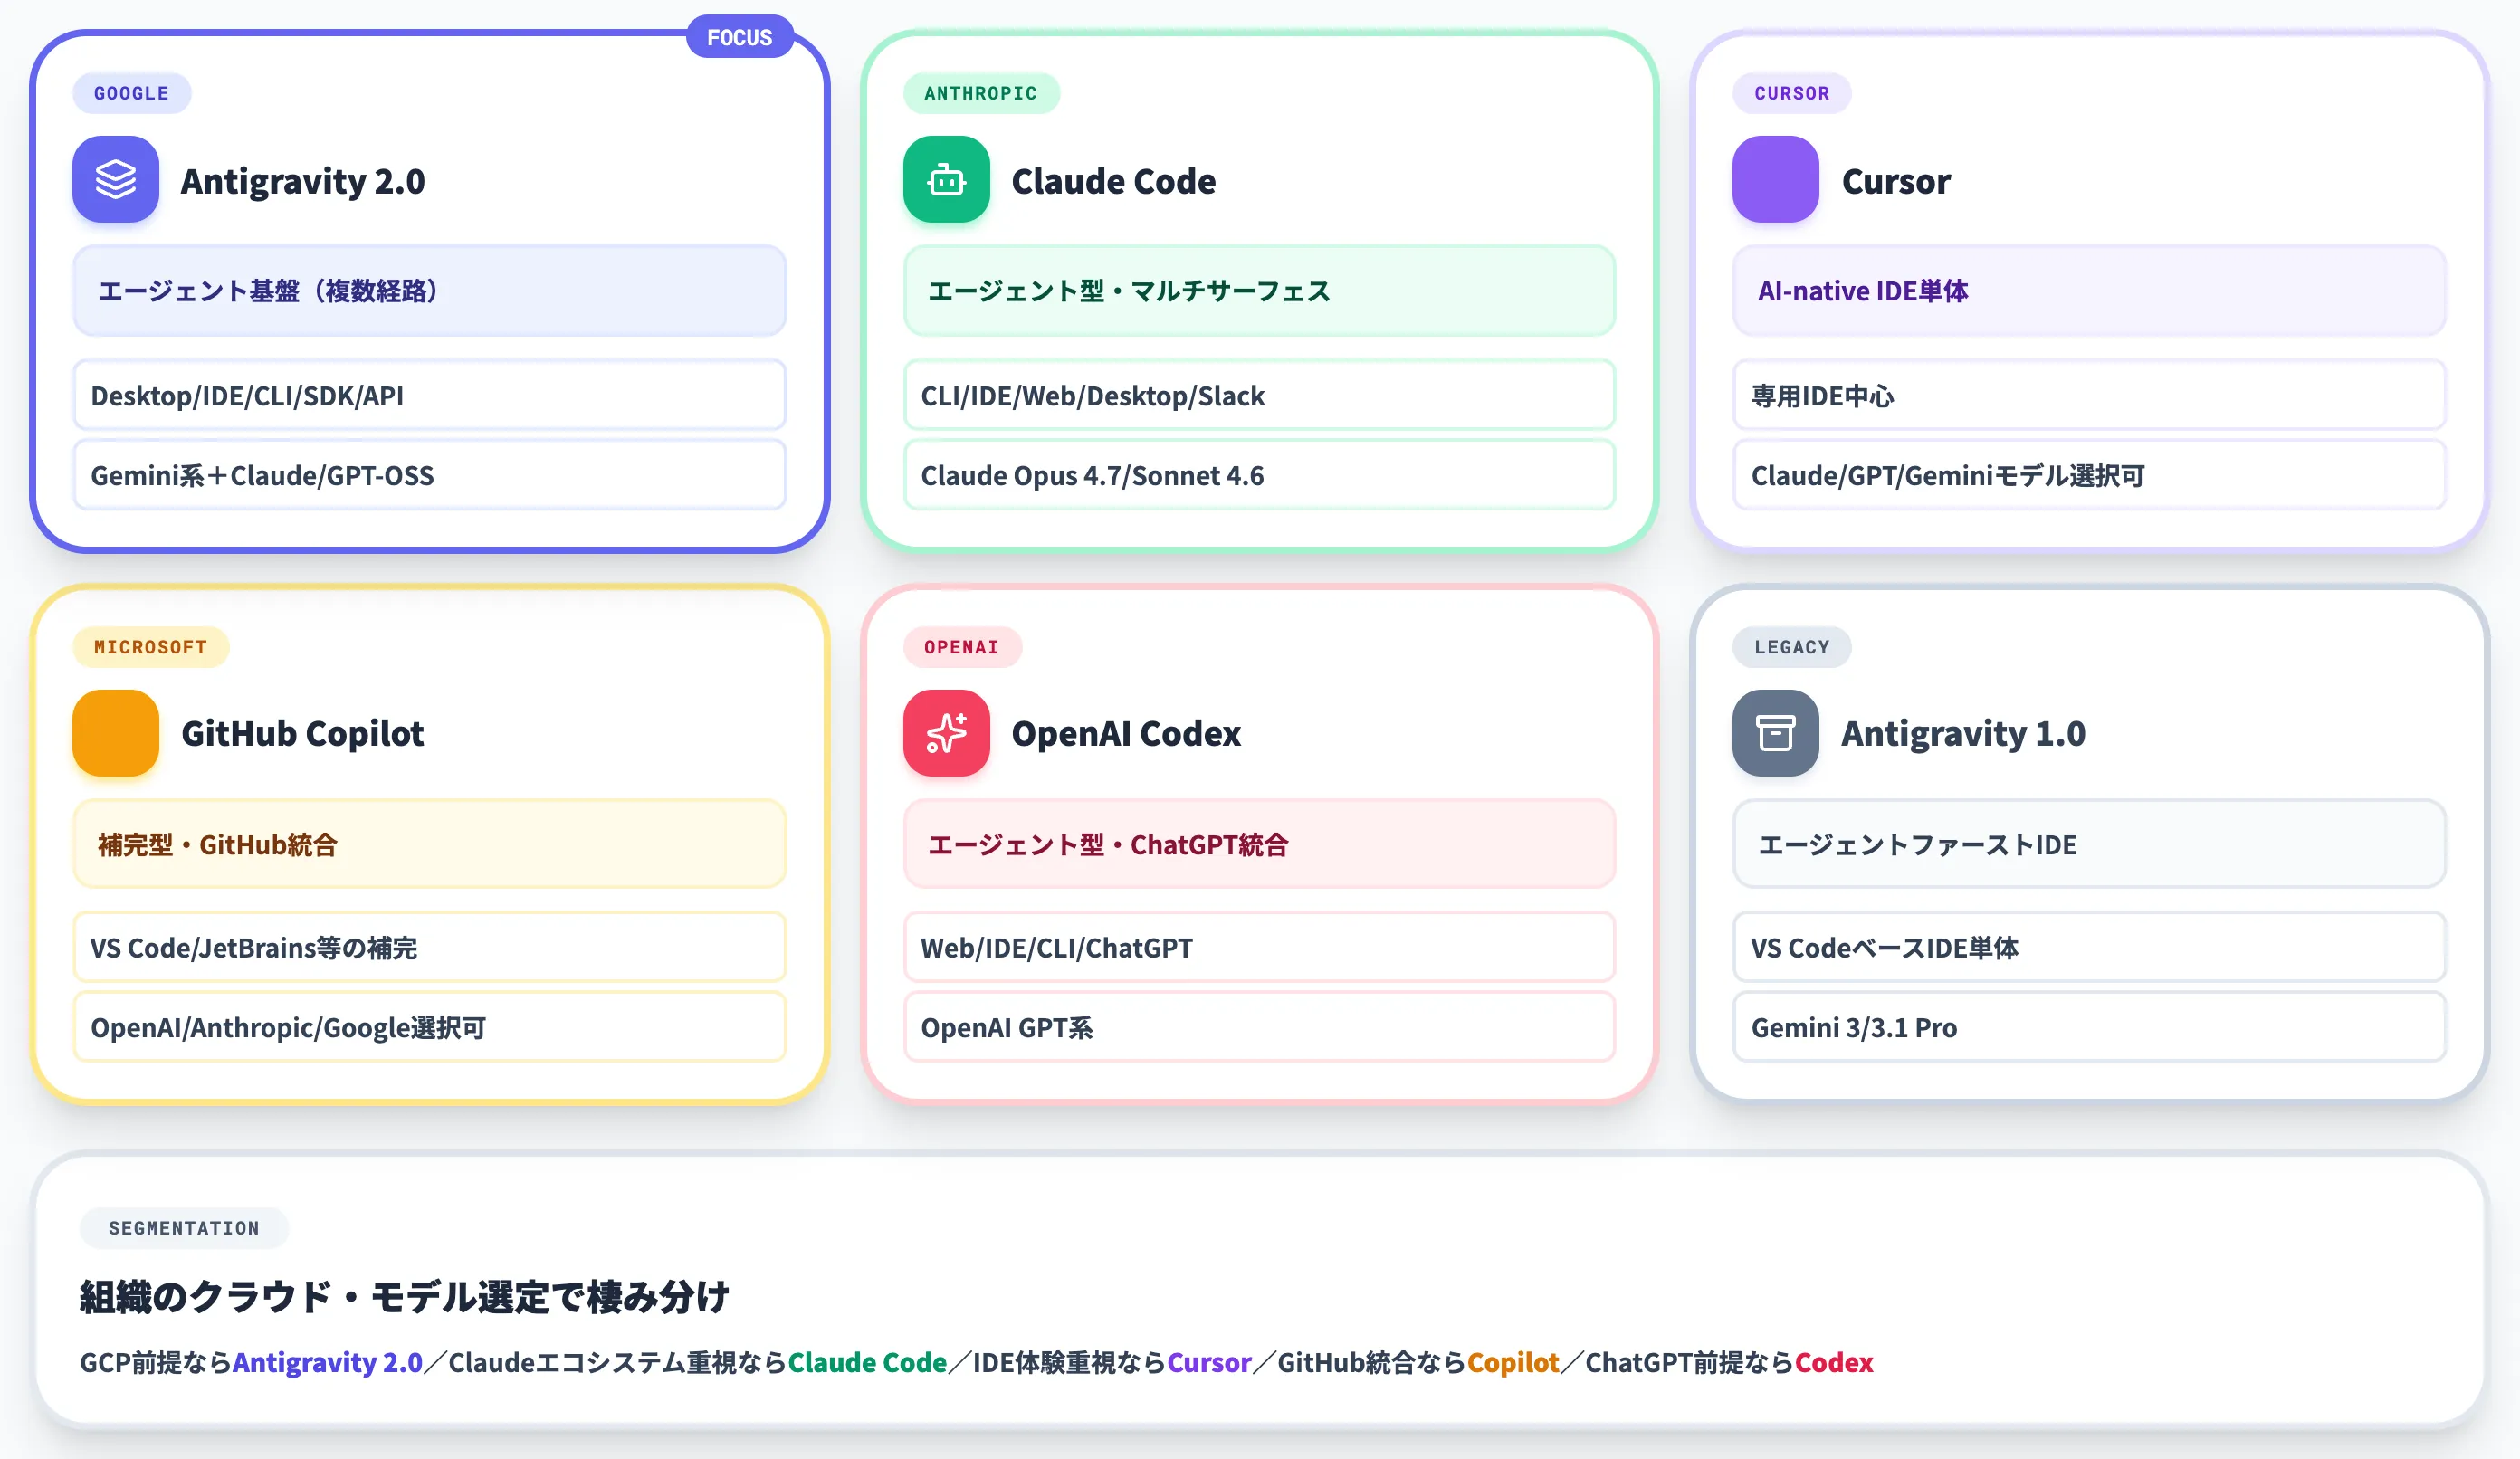Click the red Codex text in summary
Screen dimensions: 2520x1459
(x=1834, y=1362)
